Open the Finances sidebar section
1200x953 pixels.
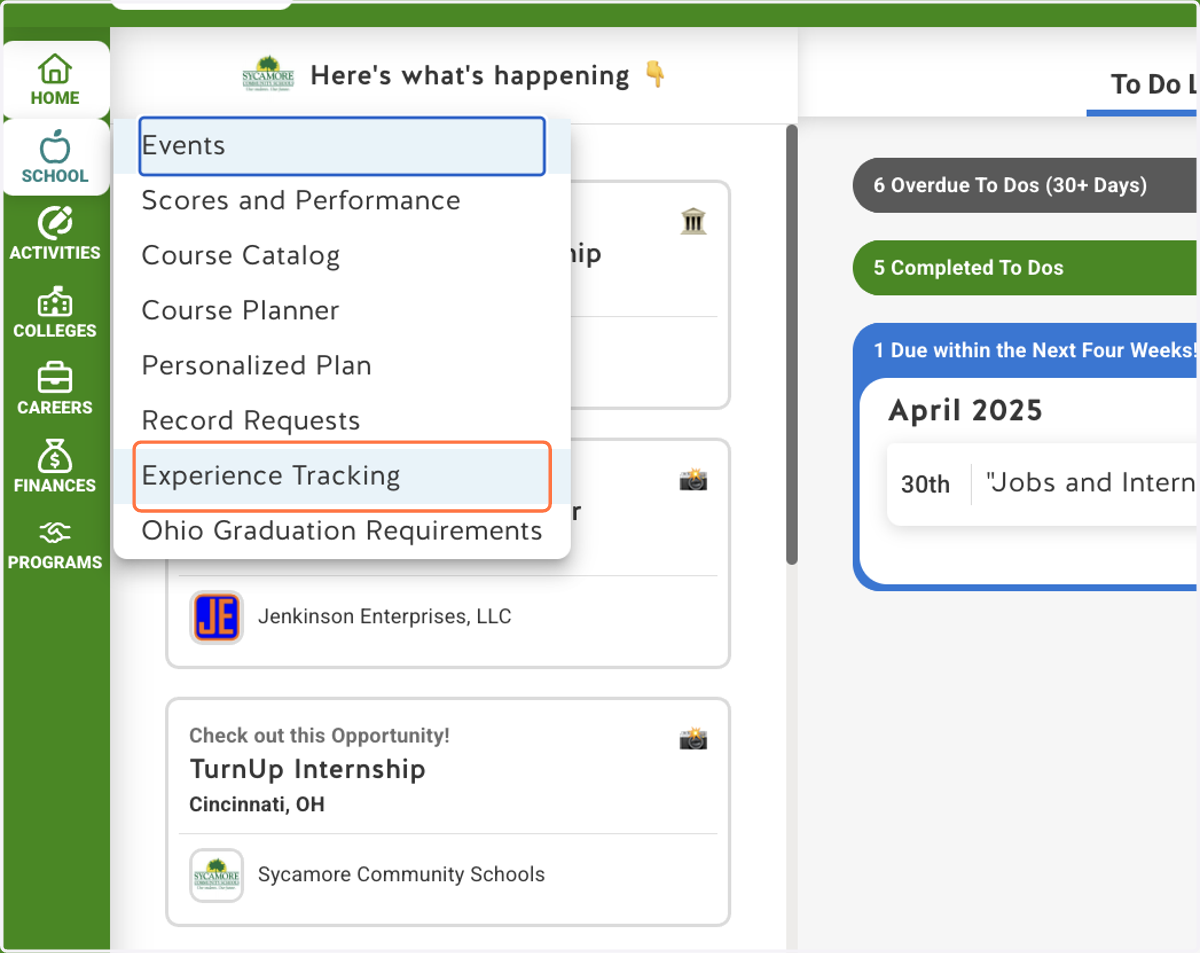point(55,467)
